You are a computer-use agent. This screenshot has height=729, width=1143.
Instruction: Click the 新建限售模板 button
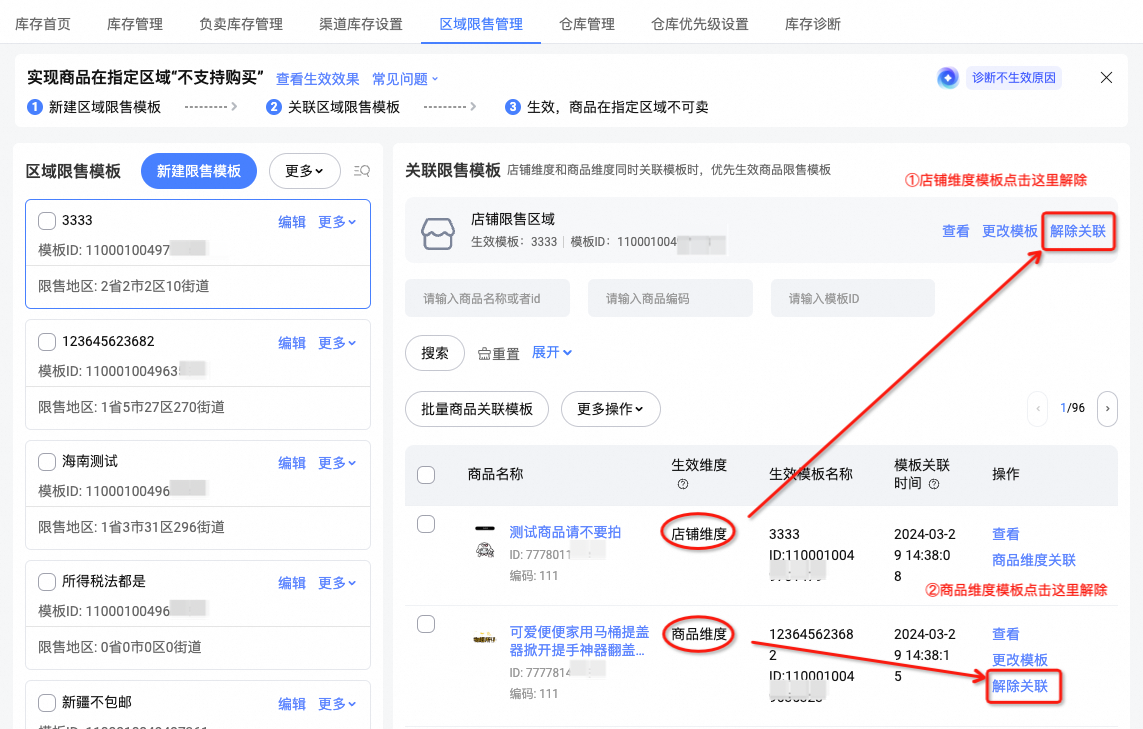point(199,171)
